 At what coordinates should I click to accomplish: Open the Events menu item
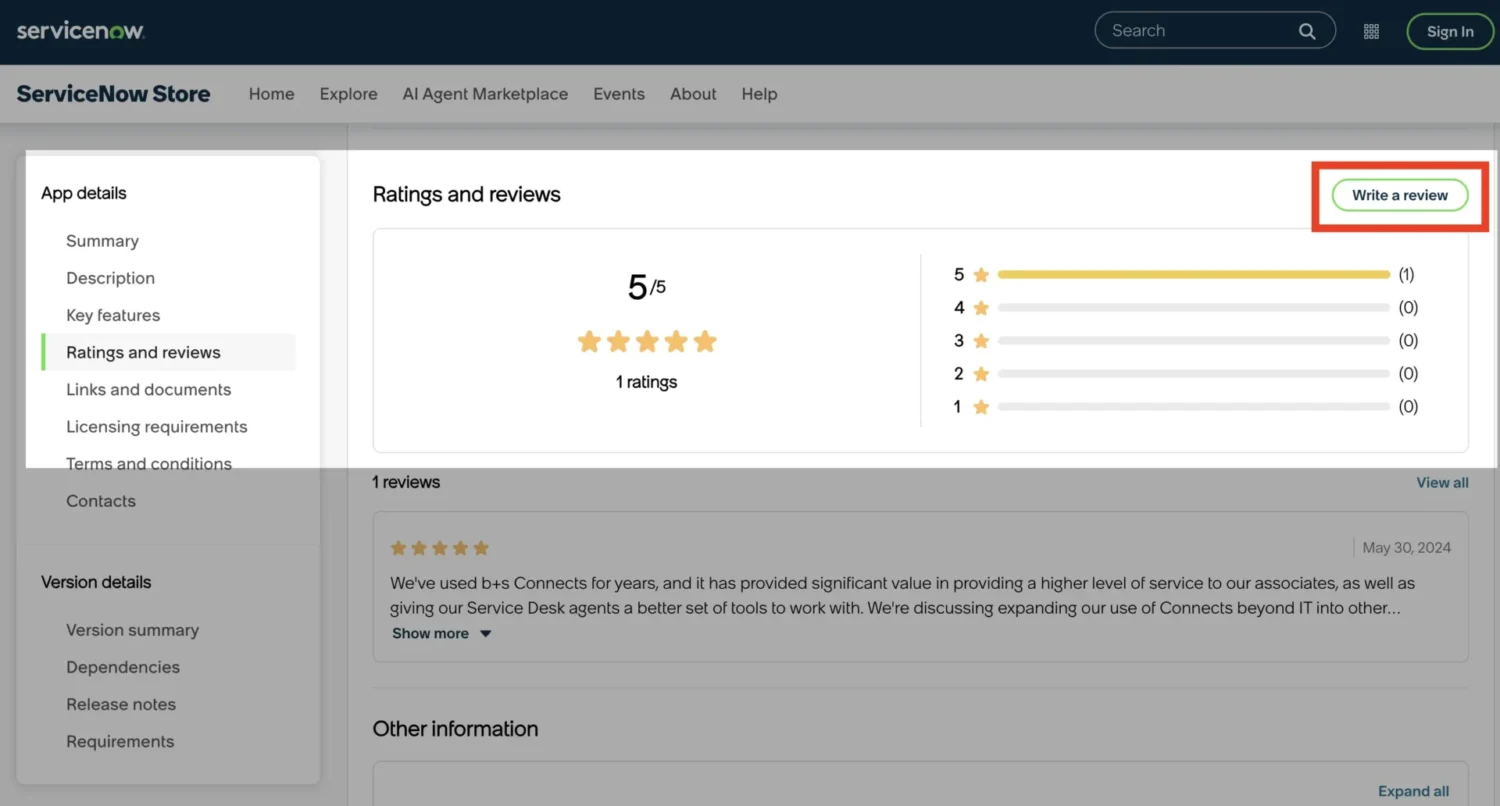point(619,94)
